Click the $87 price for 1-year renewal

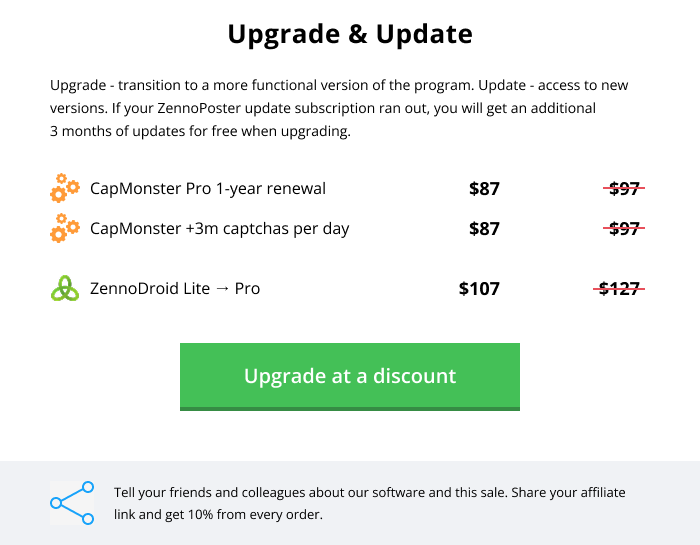tap(484, 189)
